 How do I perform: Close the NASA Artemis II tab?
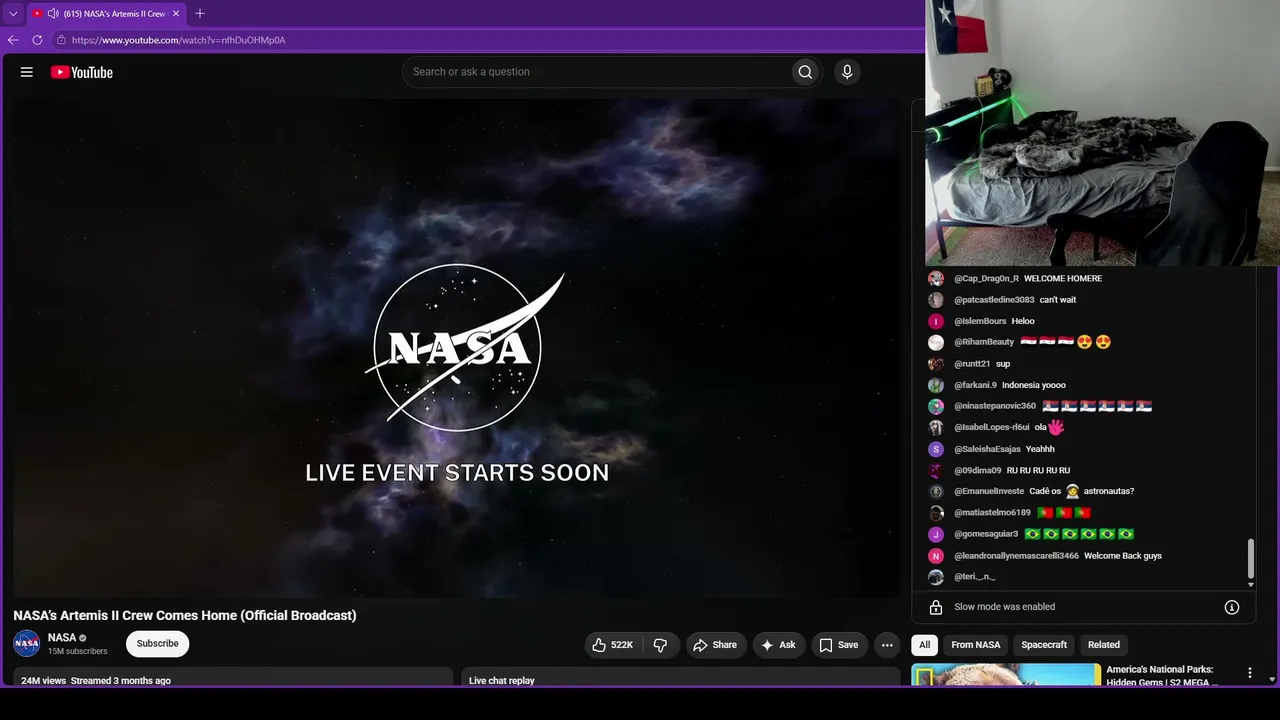pos(176,14)
